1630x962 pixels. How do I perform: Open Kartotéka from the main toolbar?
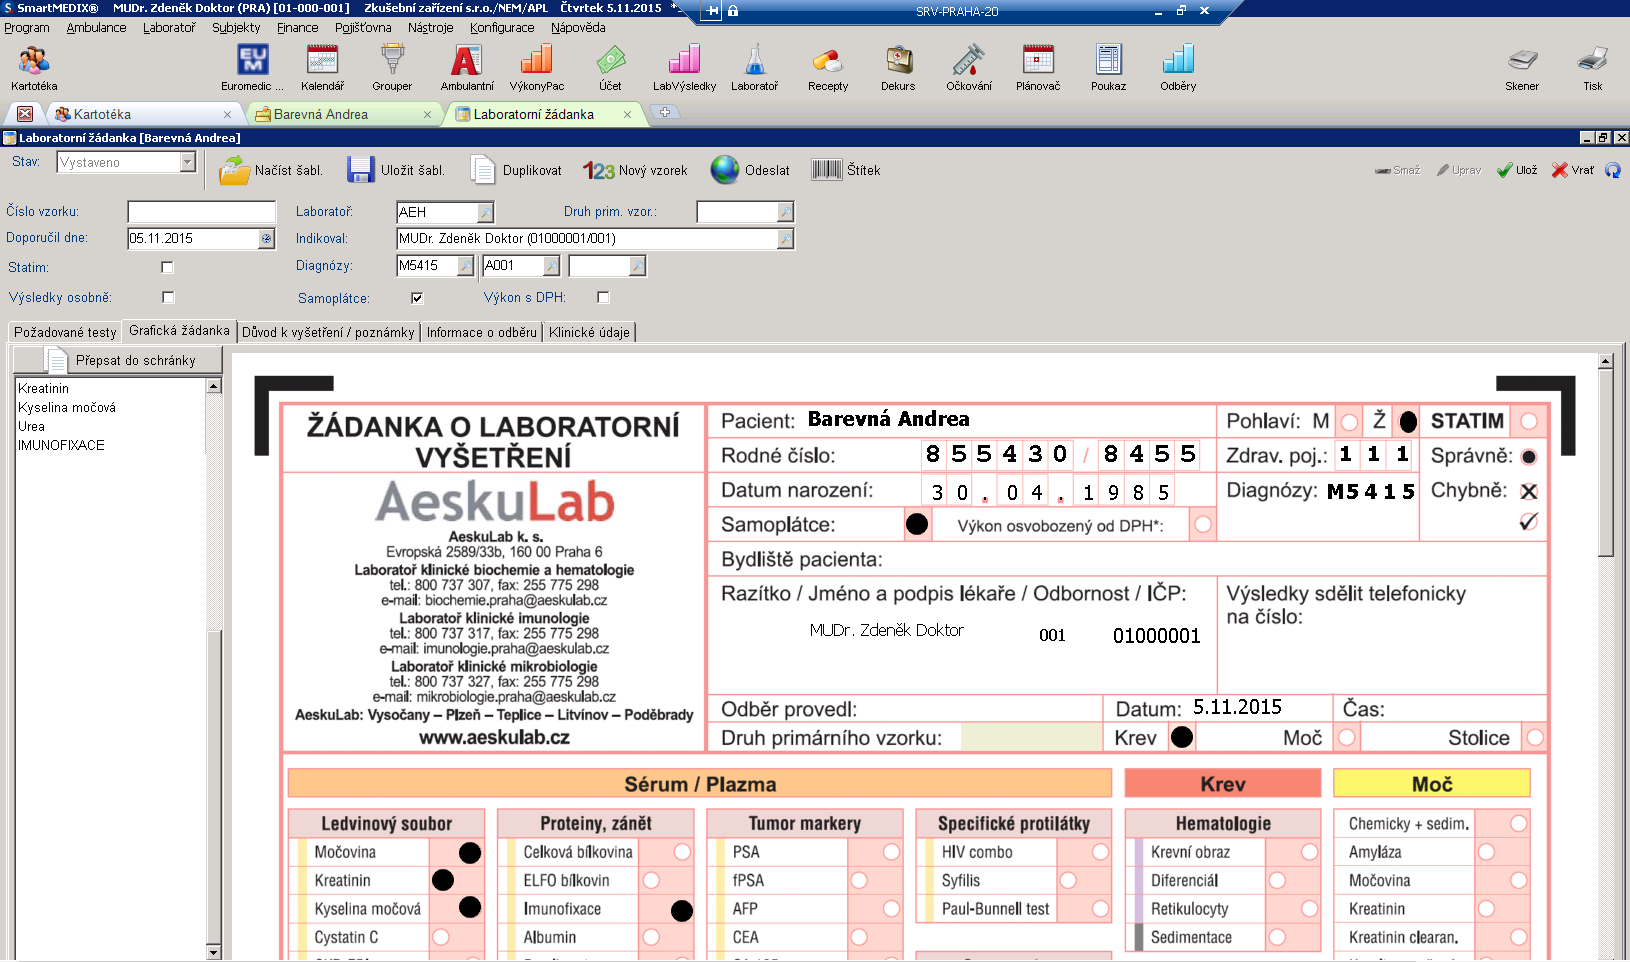tap(34, 68)
